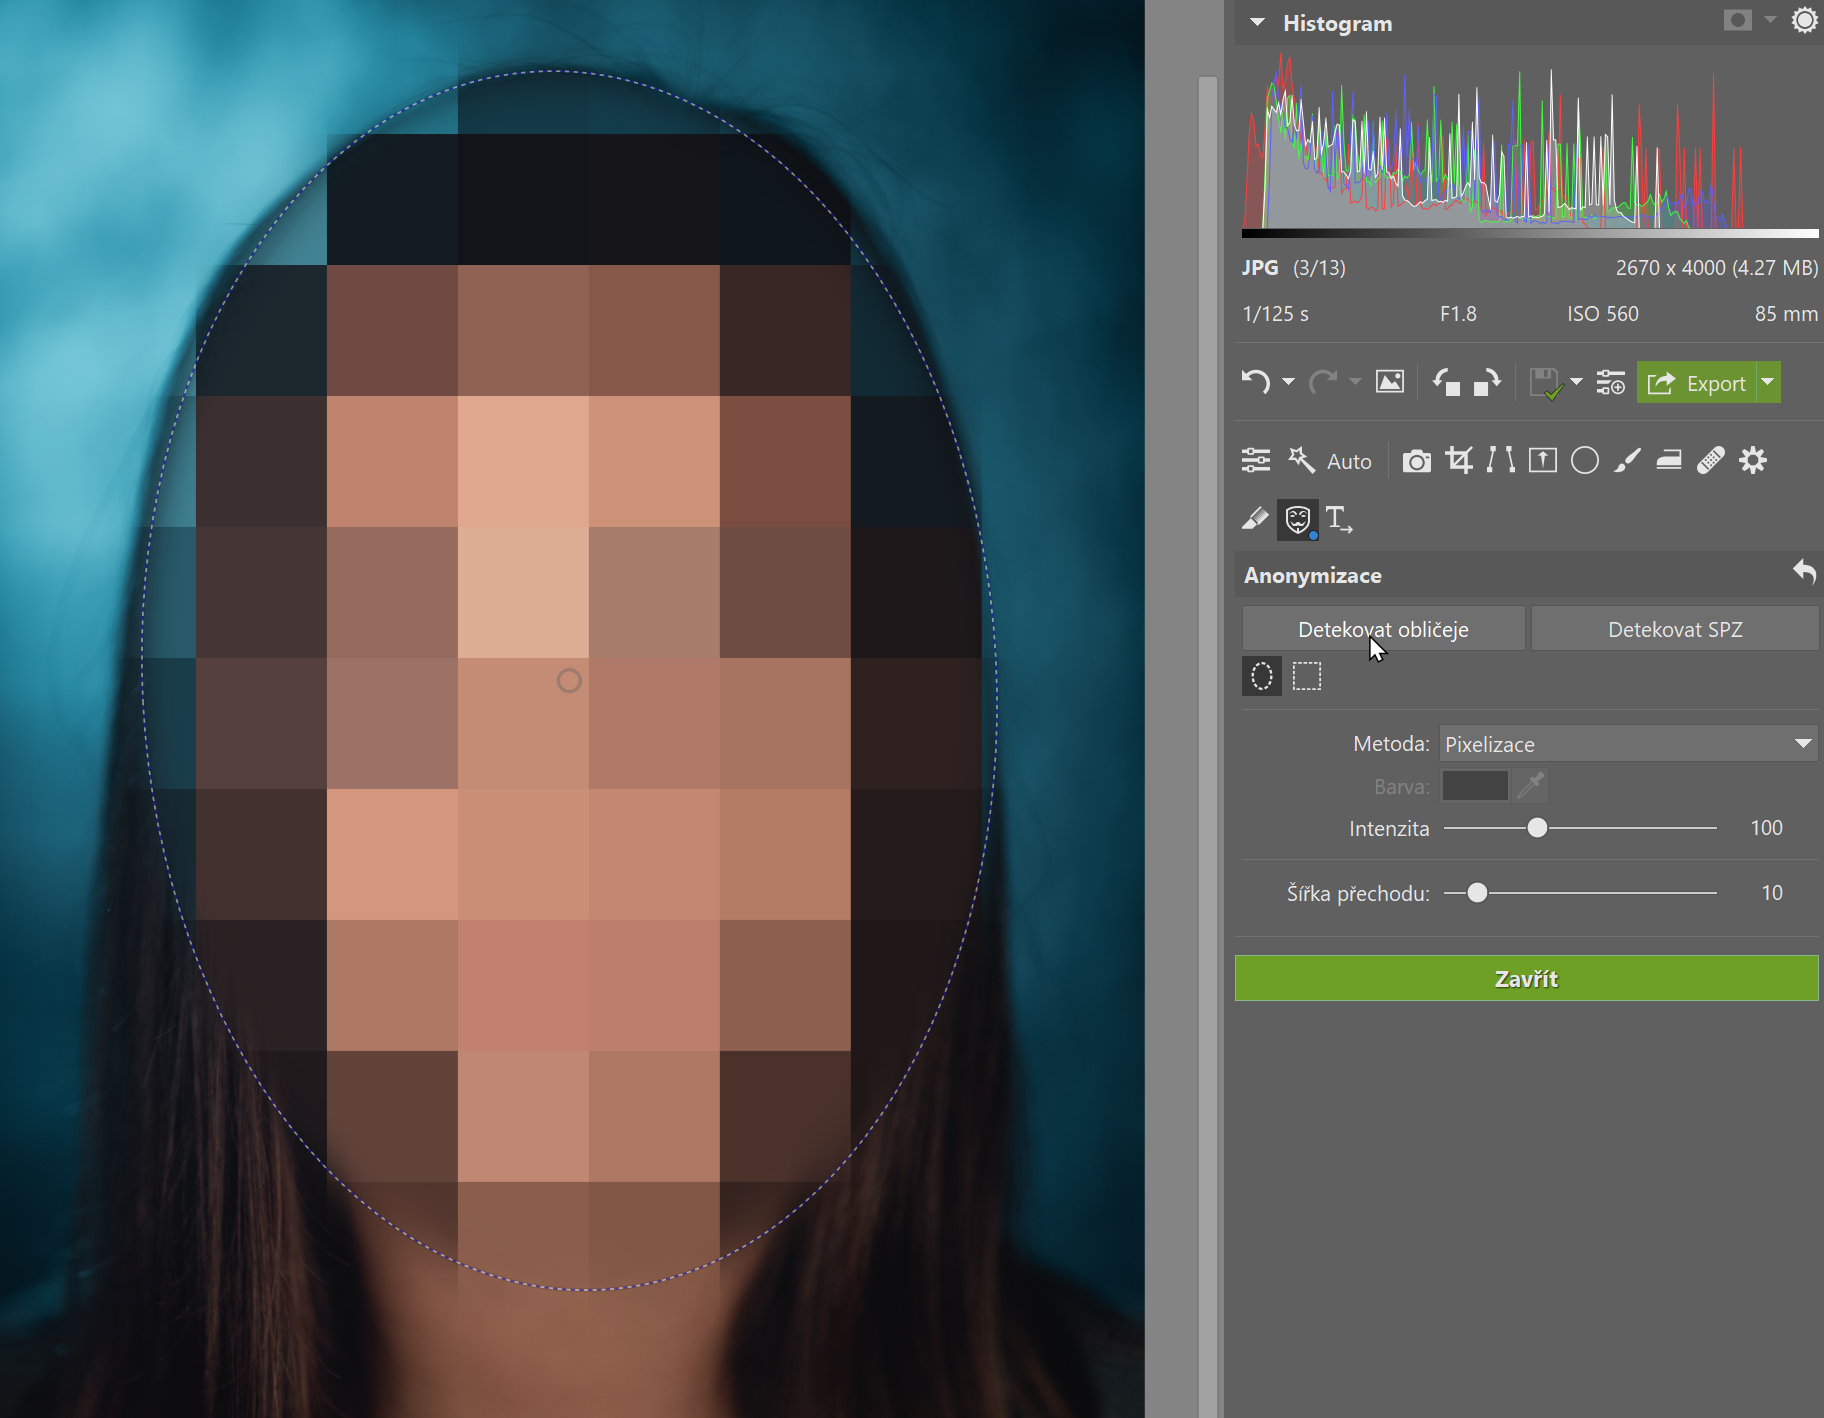Click the Intenzita value 100 field
The height and width of the screenshot is (1418, 1824).
tap(1766, 828)
